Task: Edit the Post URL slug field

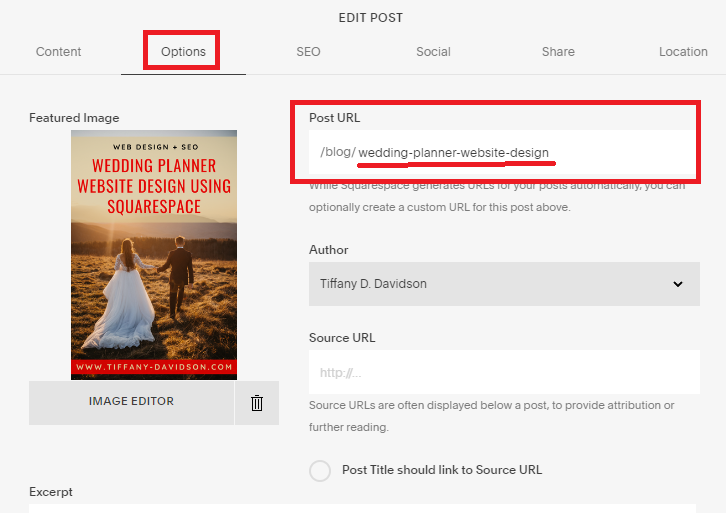Action: coord(502,152)
